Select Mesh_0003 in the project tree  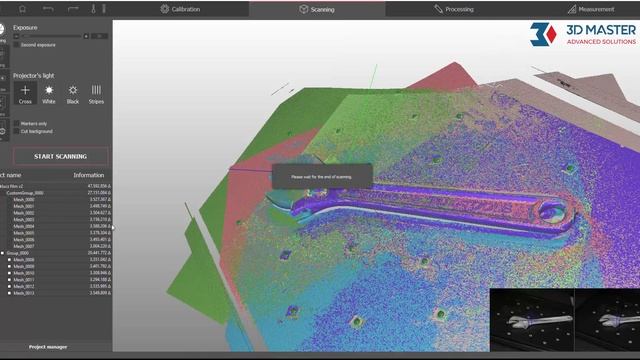[24, 220]
